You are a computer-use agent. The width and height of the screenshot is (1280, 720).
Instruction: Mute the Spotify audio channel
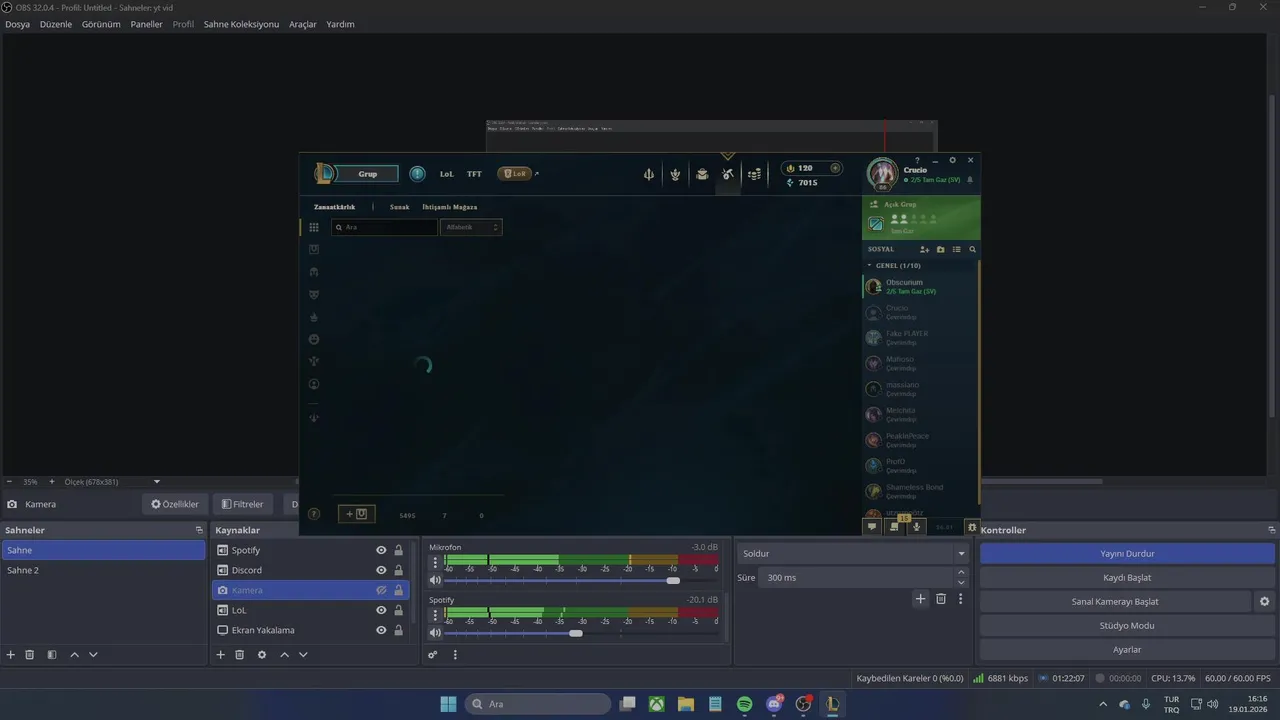(x=435, y=632)
